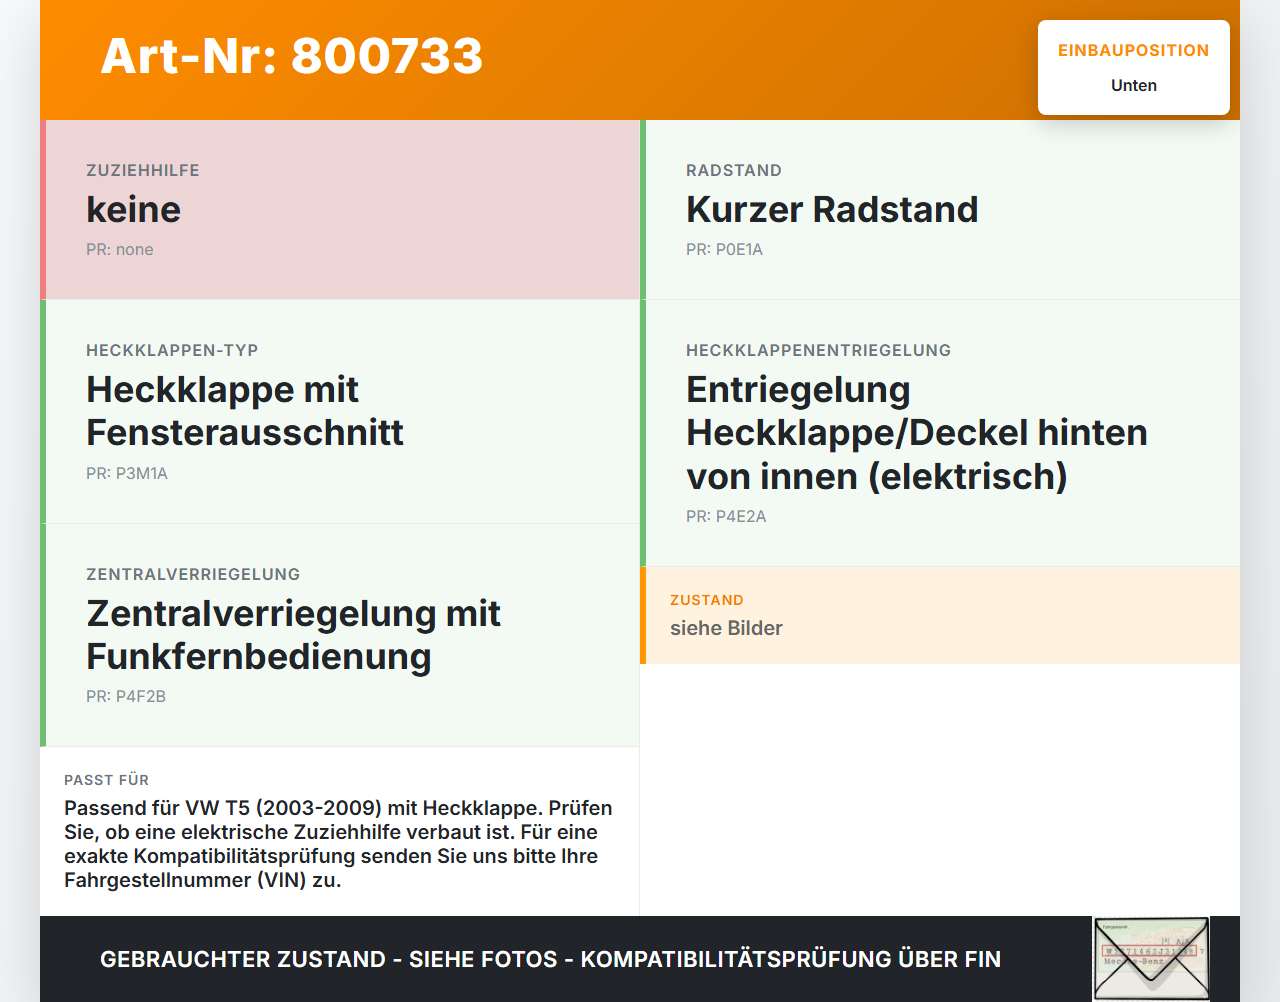The height and width of the screenshot is (1002, 1280).
Task: Select Zentralverriegelung mit Funkfernbedienung entry
Action: 293,635
